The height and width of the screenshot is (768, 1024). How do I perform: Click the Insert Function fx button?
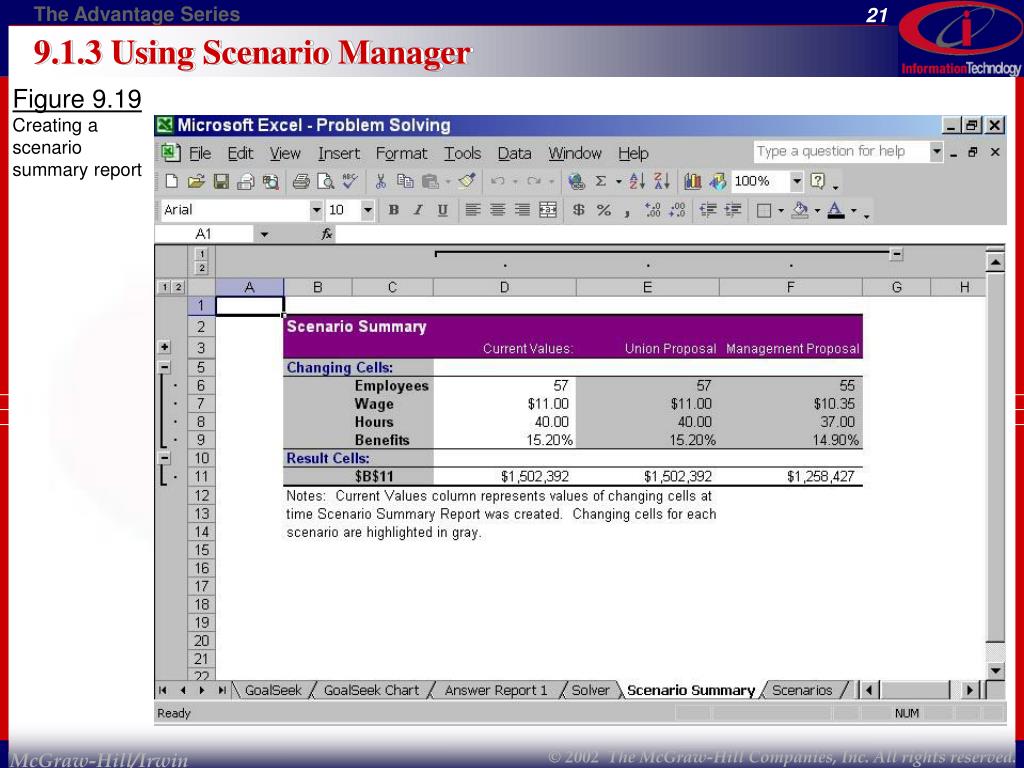click(x=327, y=234)
